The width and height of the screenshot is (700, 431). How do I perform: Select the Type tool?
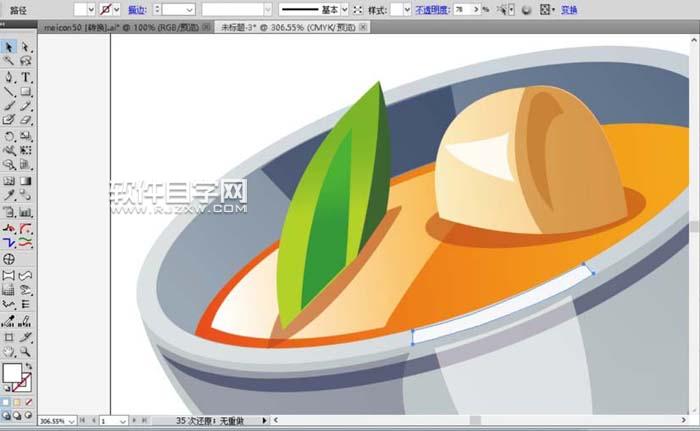[26, 77]
